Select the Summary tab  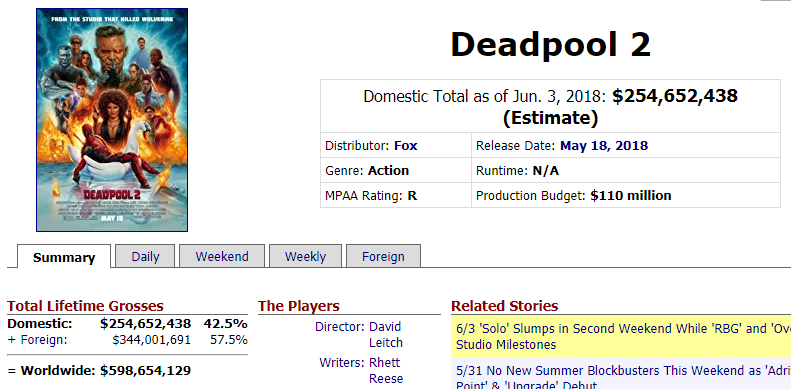(64, 257)
